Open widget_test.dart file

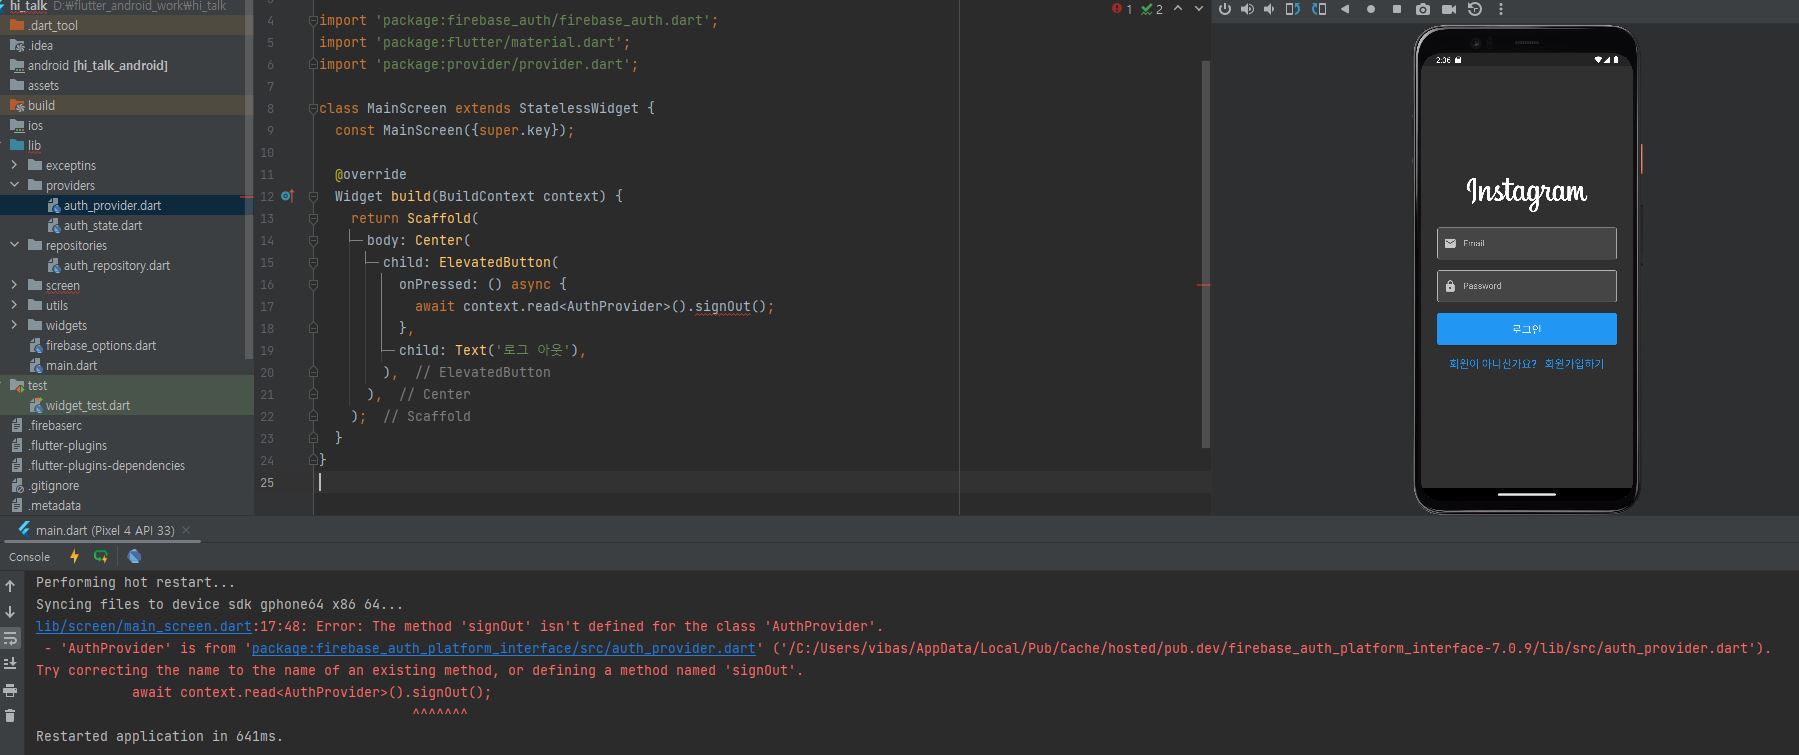[x=88, y=405]
